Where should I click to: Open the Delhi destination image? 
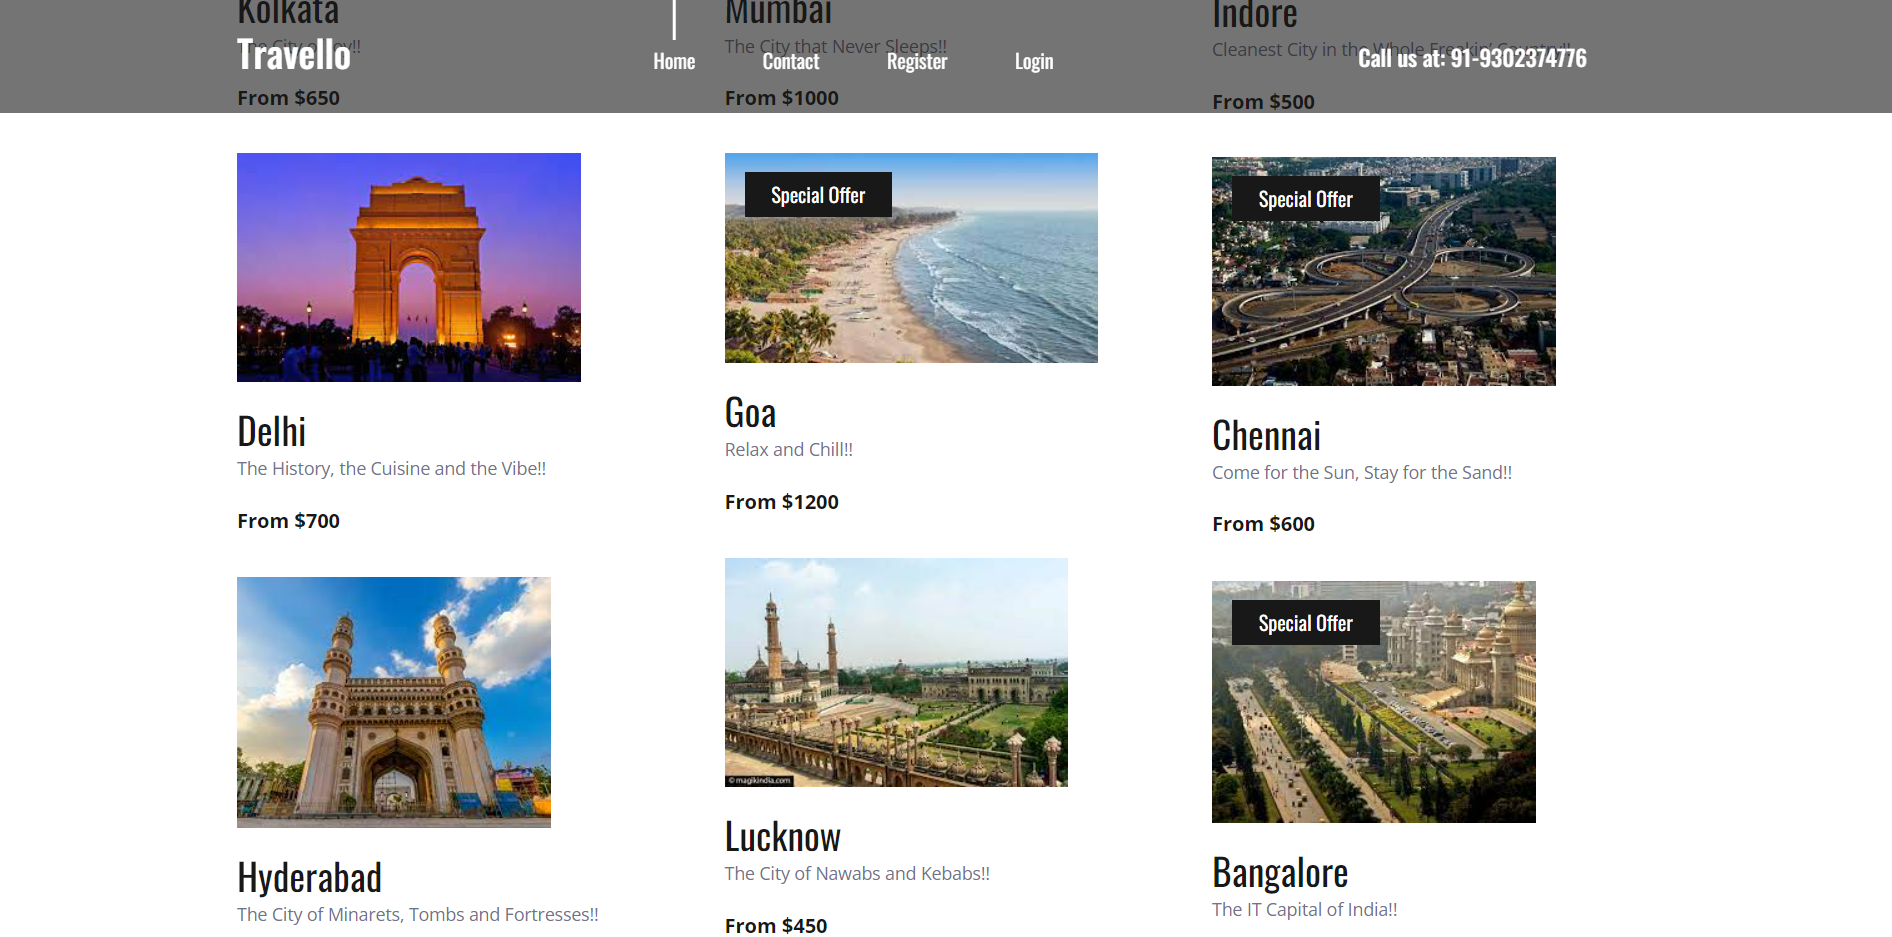[408, 267]
